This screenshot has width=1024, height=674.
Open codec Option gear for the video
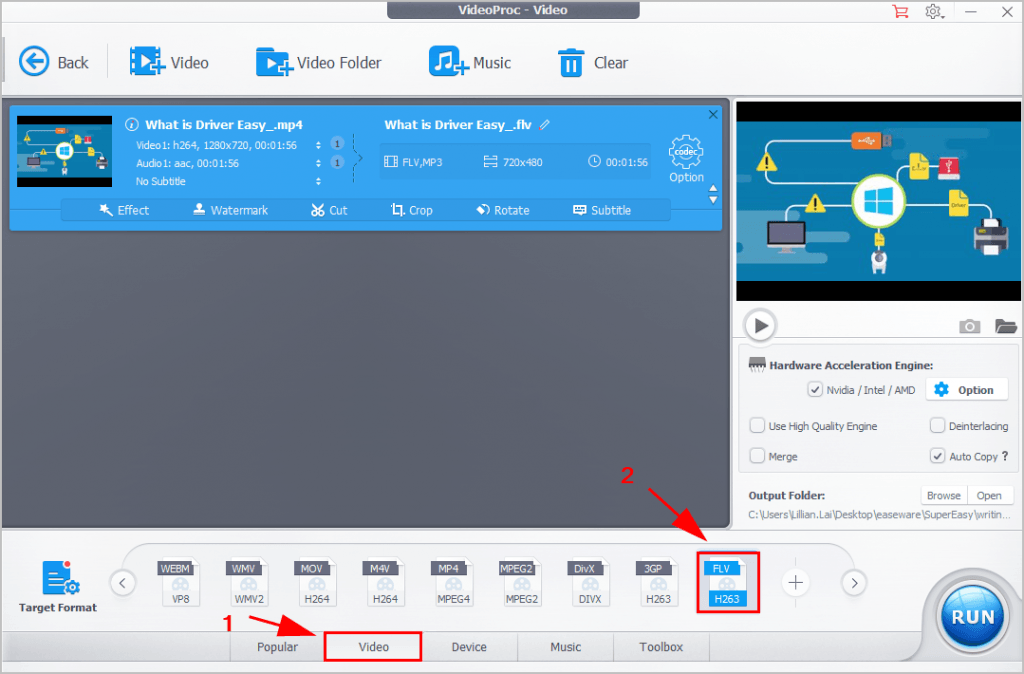[686, 159]
